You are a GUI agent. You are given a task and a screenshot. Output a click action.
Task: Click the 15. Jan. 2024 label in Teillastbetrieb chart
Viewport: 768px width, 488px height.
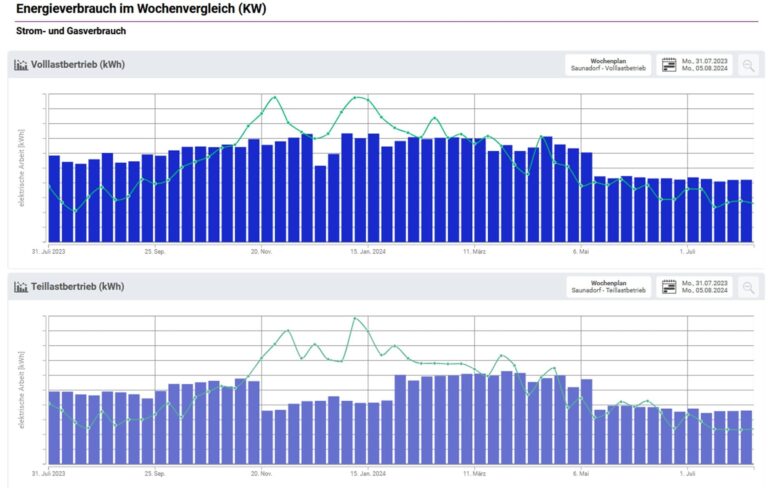click(x=368, y=474)
